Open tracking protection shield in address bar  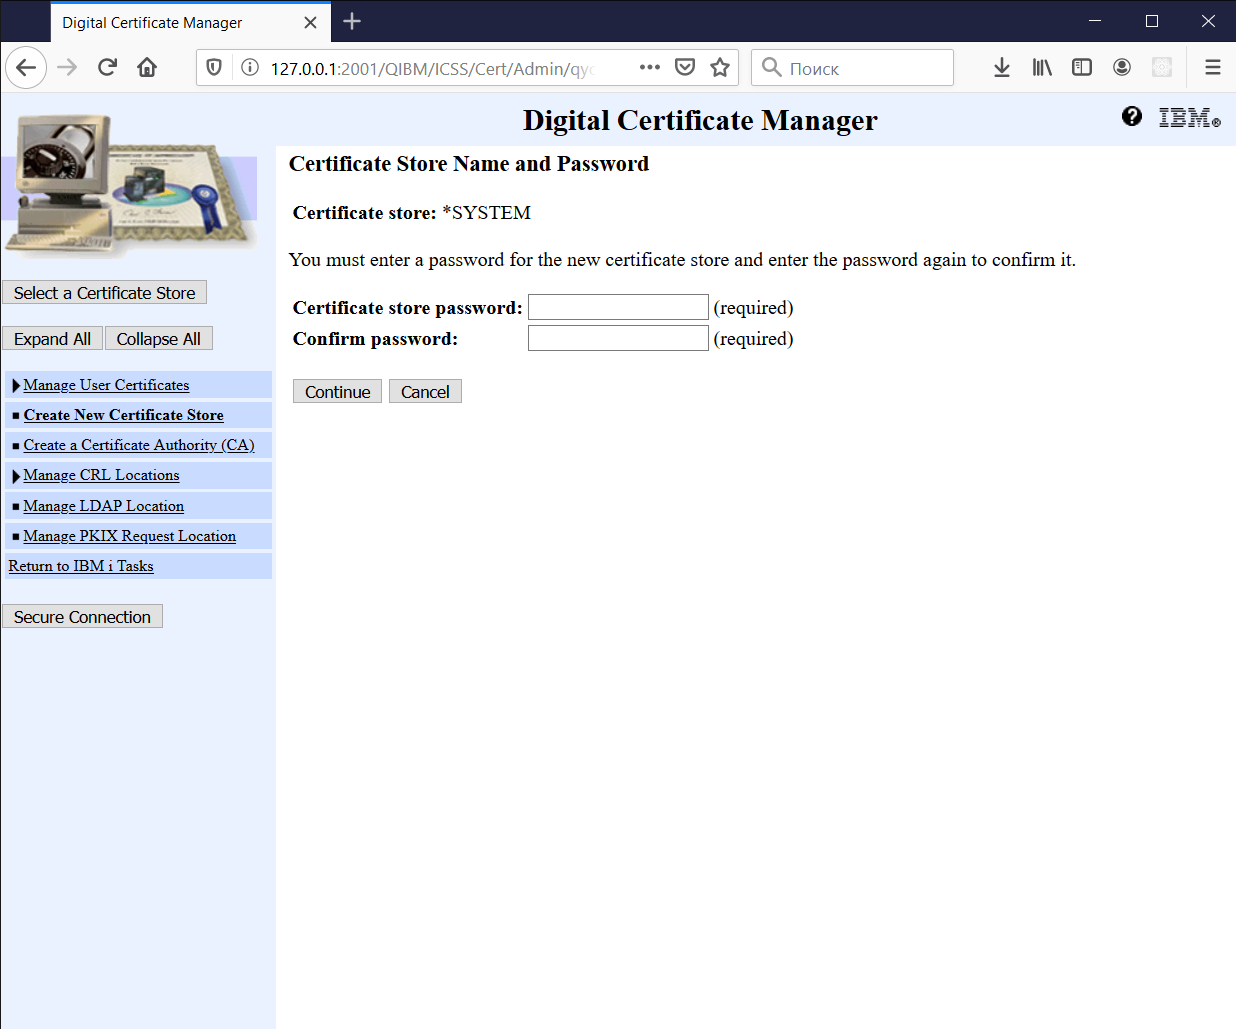pos(214,68)
